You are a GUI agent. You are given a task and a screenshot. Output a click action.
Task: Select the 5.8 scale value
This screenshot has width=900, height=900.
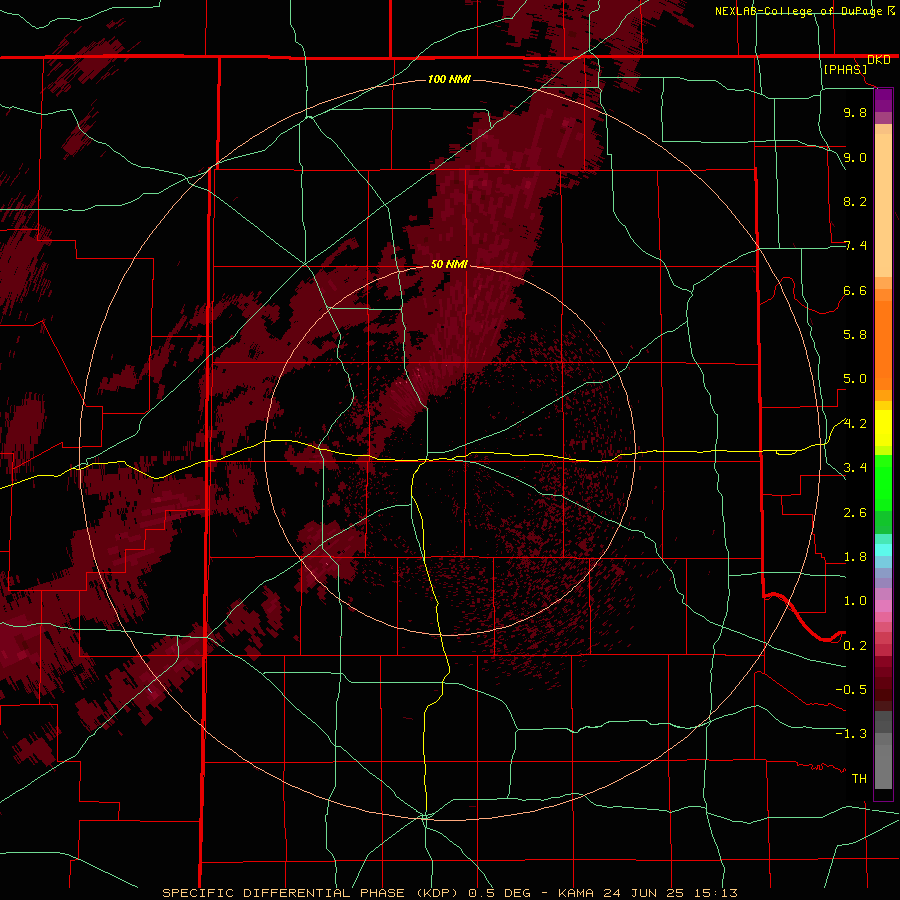pos(855,335)
